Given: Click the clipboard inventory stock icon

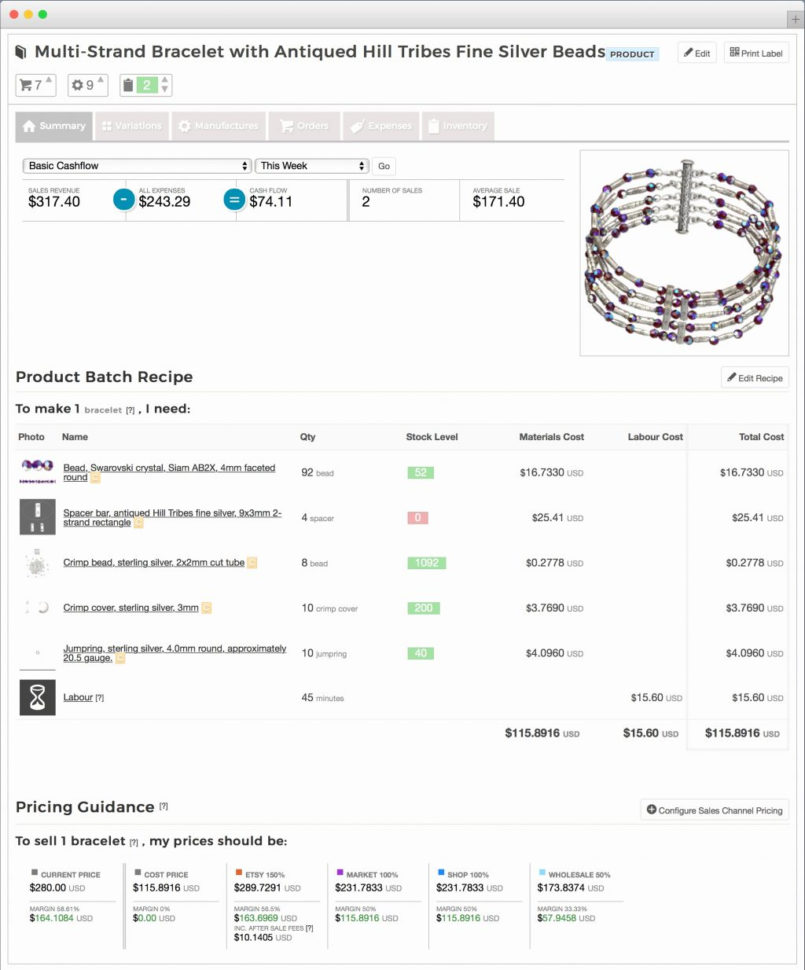Looking at the screenshot, I should pyautogui.click(x=128, y=85).
